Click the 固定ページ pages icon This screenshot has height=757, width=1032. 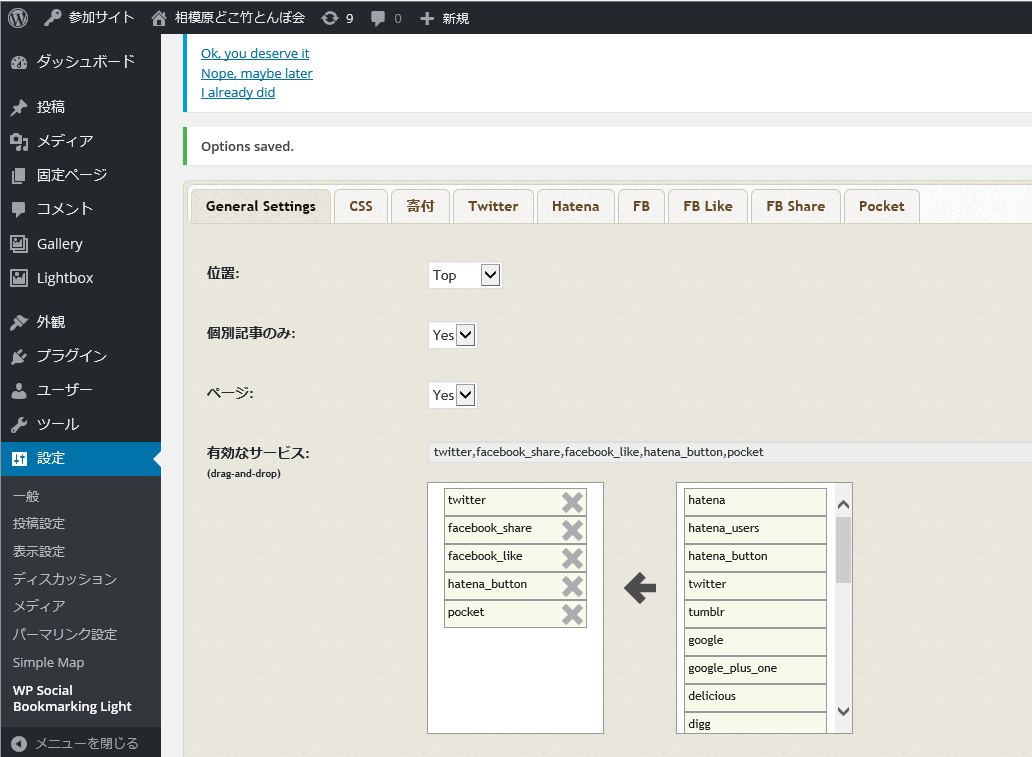tap(19, 175)
